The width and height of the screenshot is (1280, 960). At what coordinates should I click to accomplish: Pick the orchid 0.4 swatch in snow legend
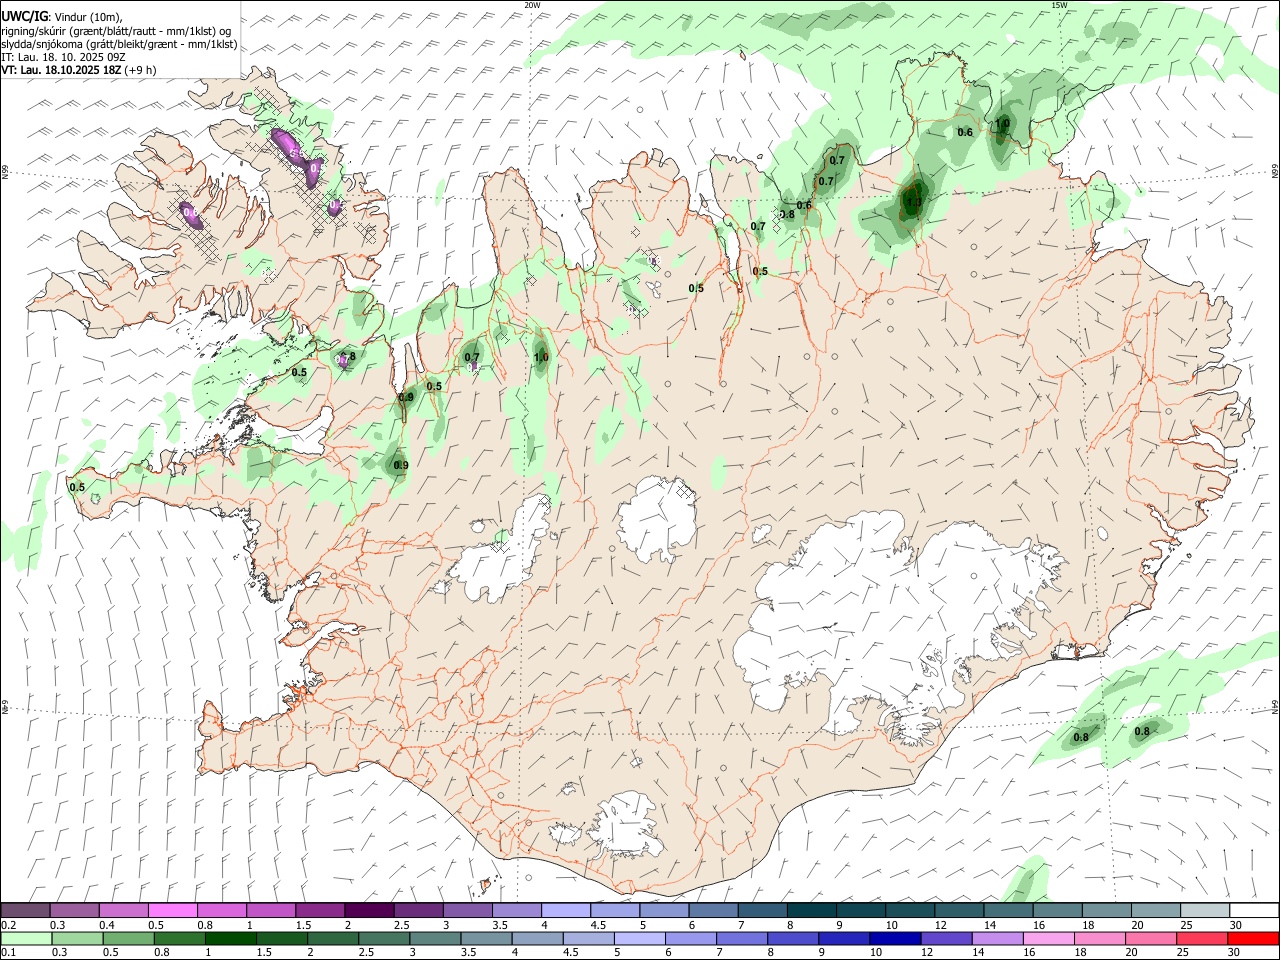tap(123, 911)
